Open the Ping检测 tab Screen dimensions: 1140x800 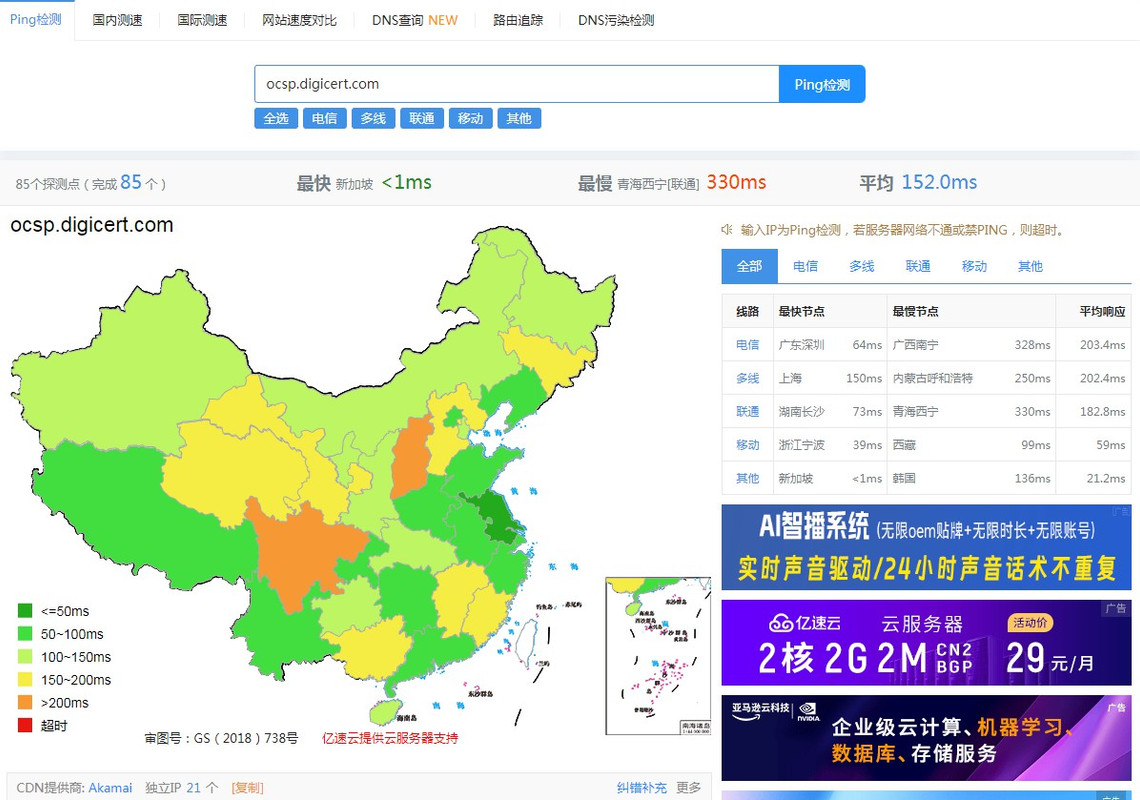(36, 20)
